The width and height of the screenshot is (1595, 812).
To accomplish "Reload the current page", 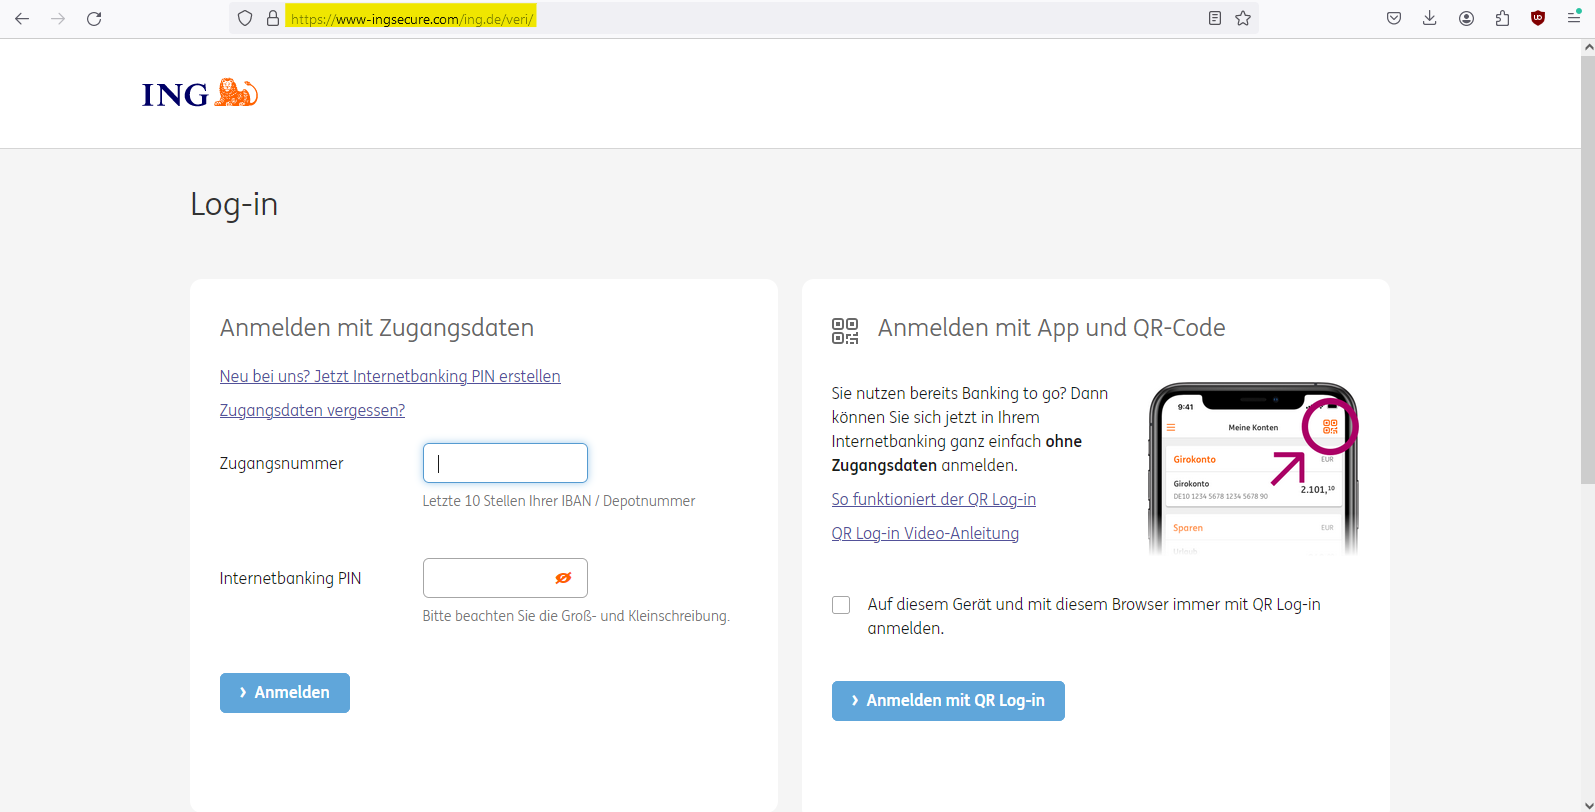I will tap(94, 18).
